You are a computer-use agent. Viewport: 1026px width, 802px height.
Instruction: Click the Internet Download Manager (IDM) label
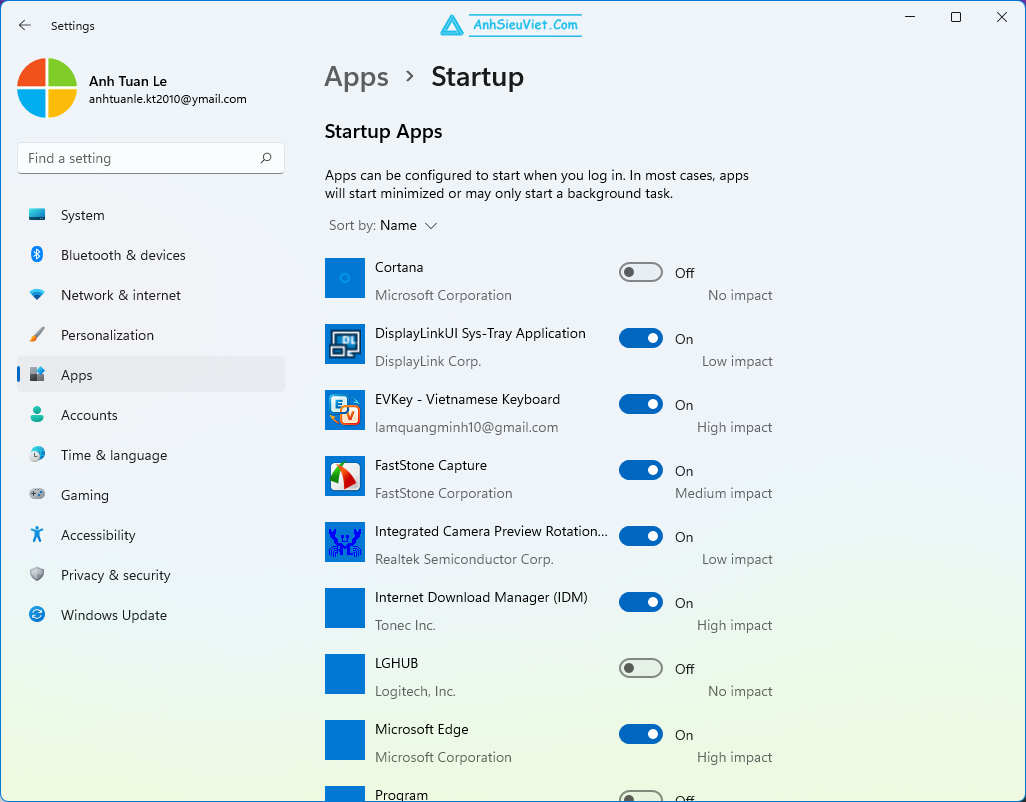pos(481,597)
